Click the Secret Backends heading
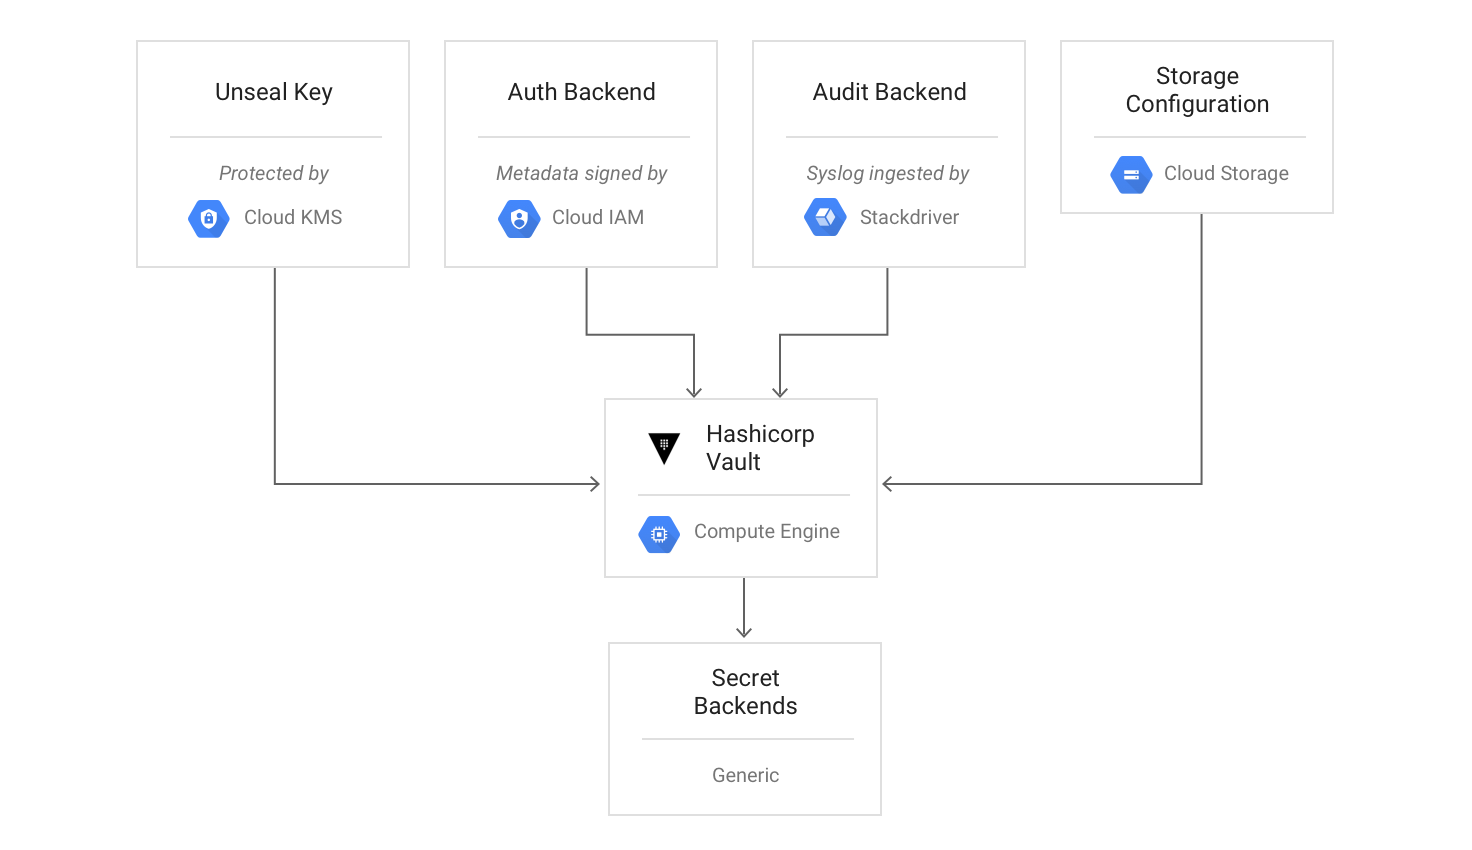Screen dimensions: 1472x850 click(x=746, y=692)
